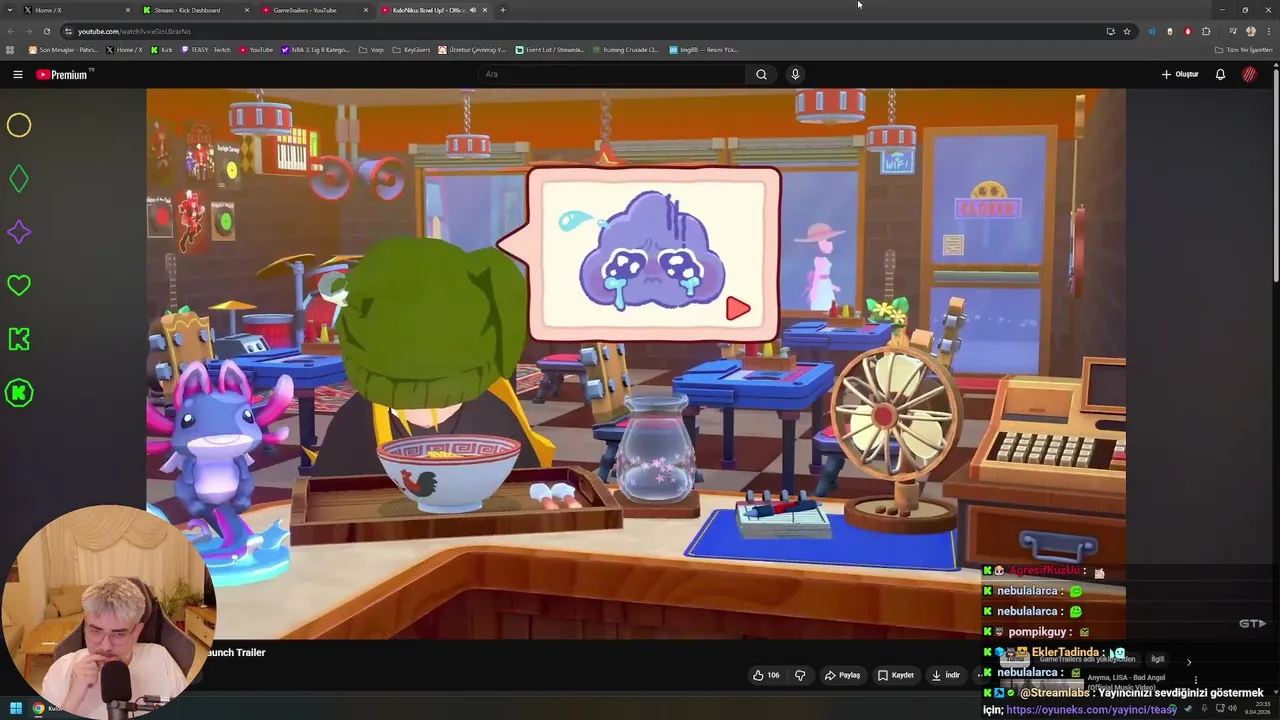Reload the current page
The image size is (1280, 720).
coord(47,31)
